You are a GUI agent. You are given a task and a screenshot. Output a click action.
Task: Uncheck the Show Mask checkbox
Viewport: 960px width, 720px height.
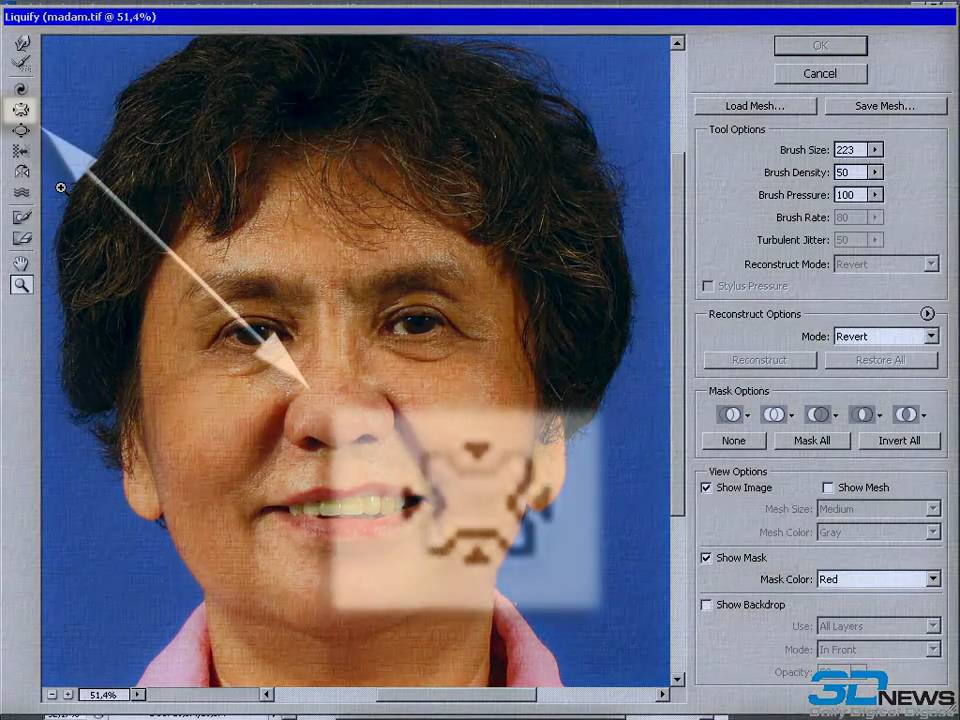pos(707,558)
